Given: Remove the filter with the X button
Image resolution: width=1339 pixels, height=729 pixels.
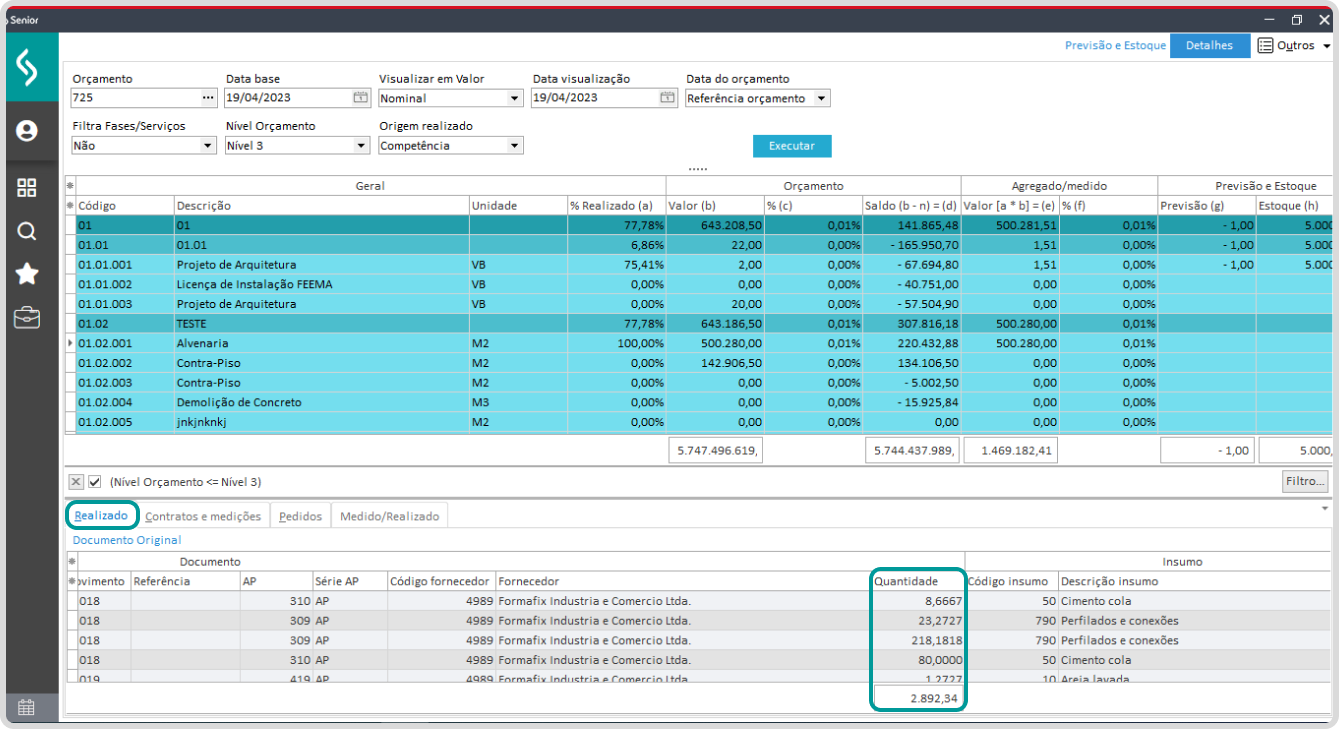Looking at the screenshot, I should tap(76, 482).
